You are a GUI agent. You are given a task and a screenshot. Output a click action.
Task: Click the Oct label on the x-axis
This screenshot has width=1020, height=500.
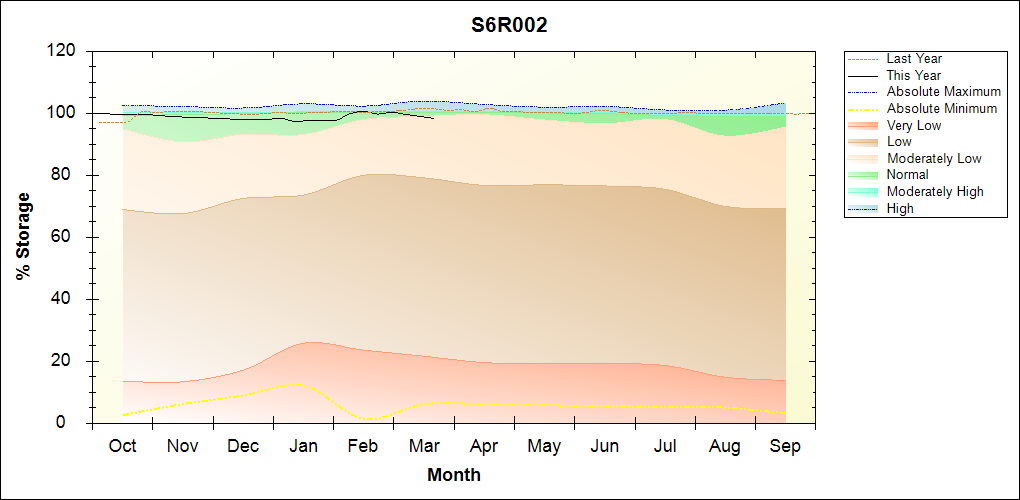[122, 446]
